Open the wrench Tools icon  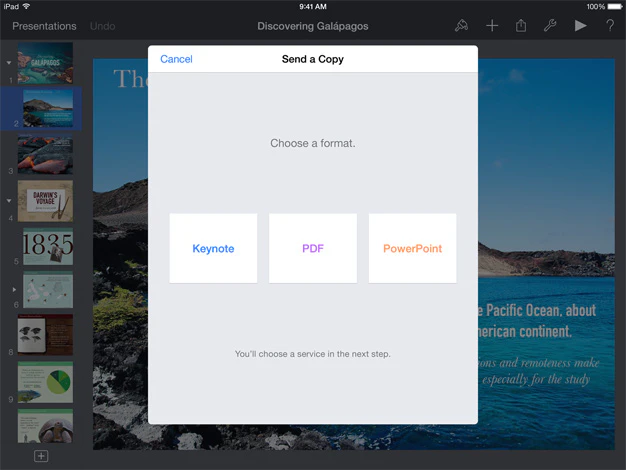(x=550, y=26)
